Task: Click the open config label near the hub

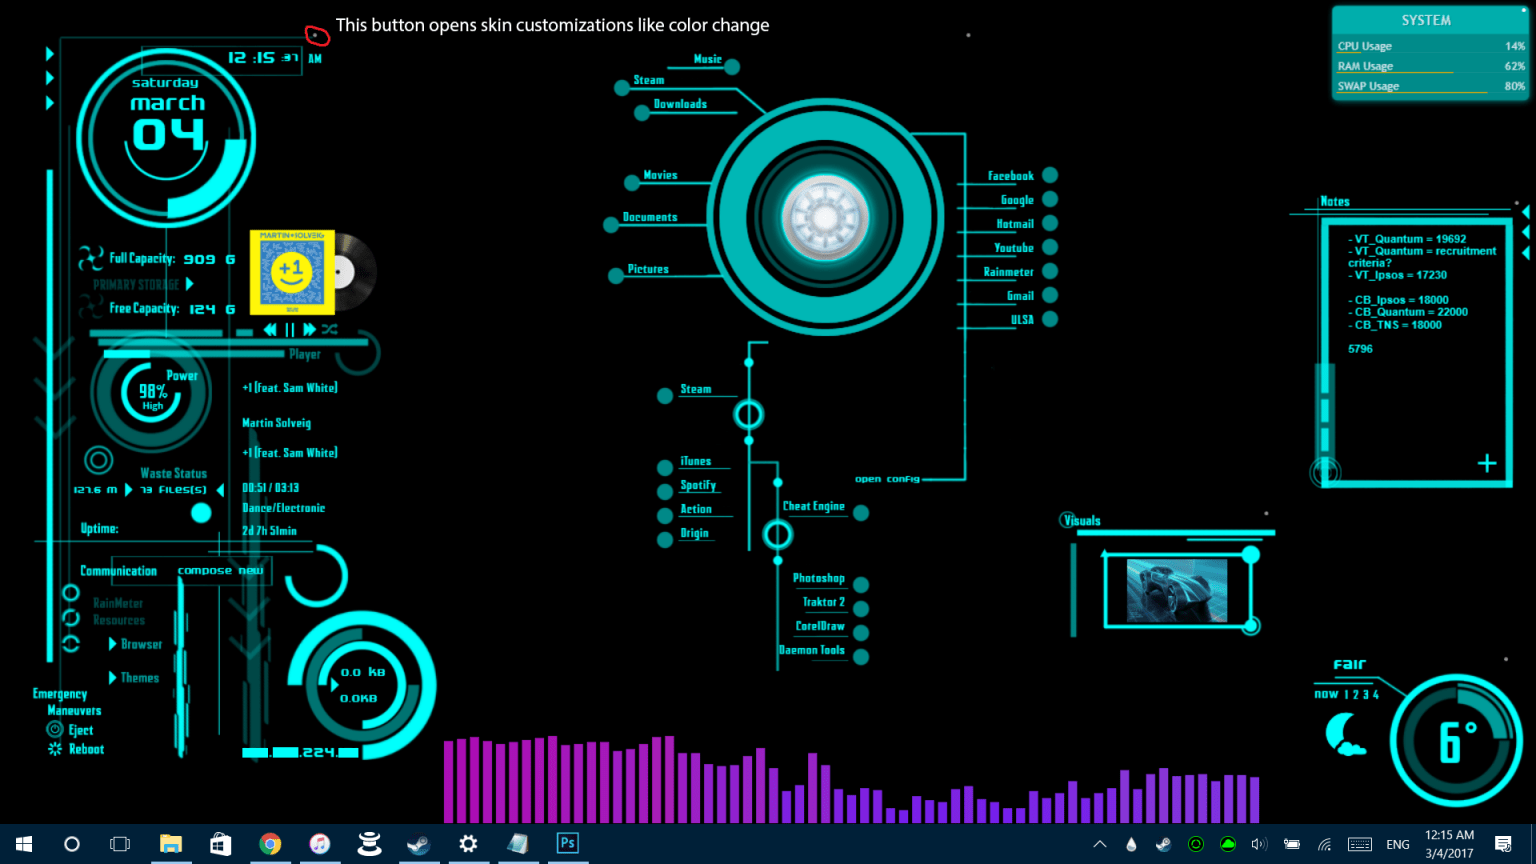Action: click(886, 478)
